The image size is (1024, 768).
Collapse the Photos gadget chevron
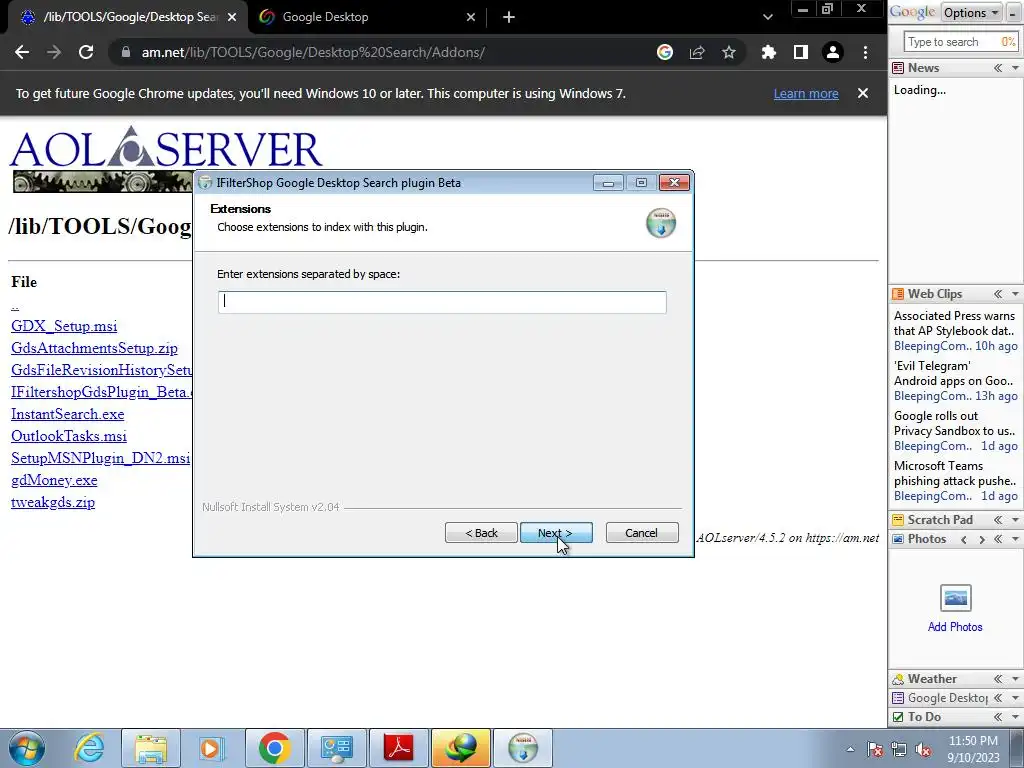[998, 539]
